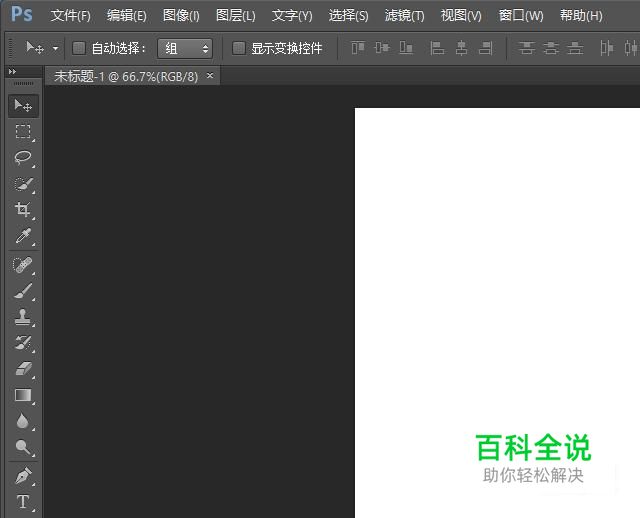Open the 滤镜(T) menu

pos(404,16)
